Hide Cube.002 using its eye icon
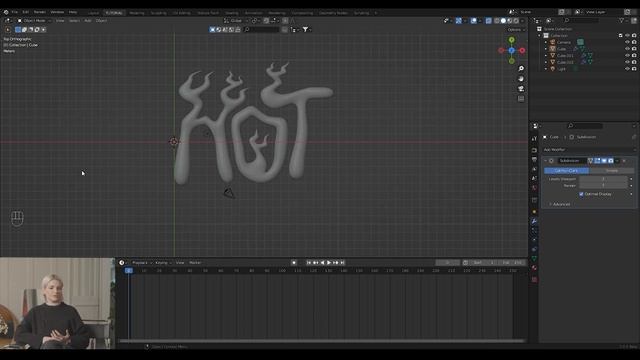This screenshot has height=360, width=640. coord(627,62)
